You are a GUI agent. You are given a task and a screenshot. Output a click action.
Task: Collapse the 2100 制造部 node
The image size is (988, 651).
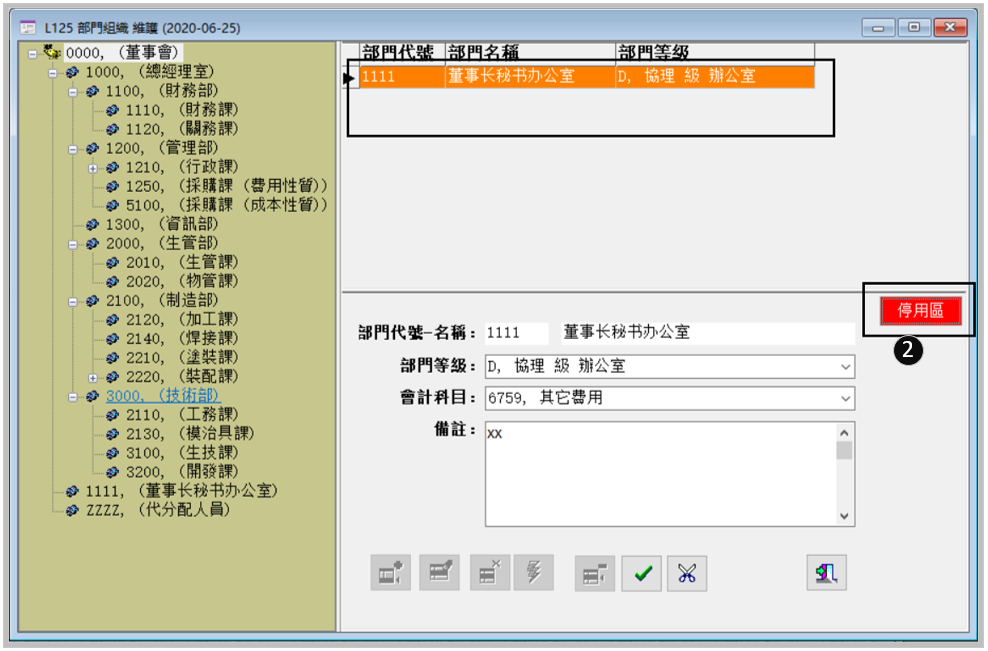pos(73,302)
